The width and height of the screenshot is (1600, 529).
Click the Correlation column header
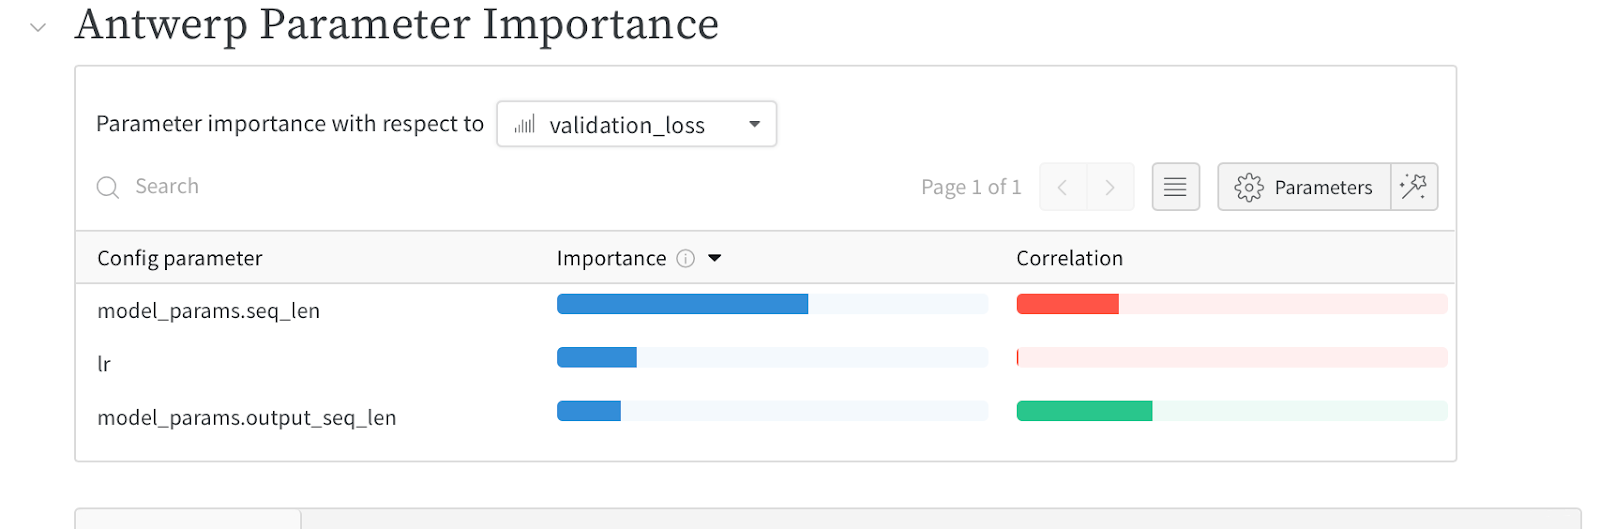pyautogui.click(x=1069, y=259)
